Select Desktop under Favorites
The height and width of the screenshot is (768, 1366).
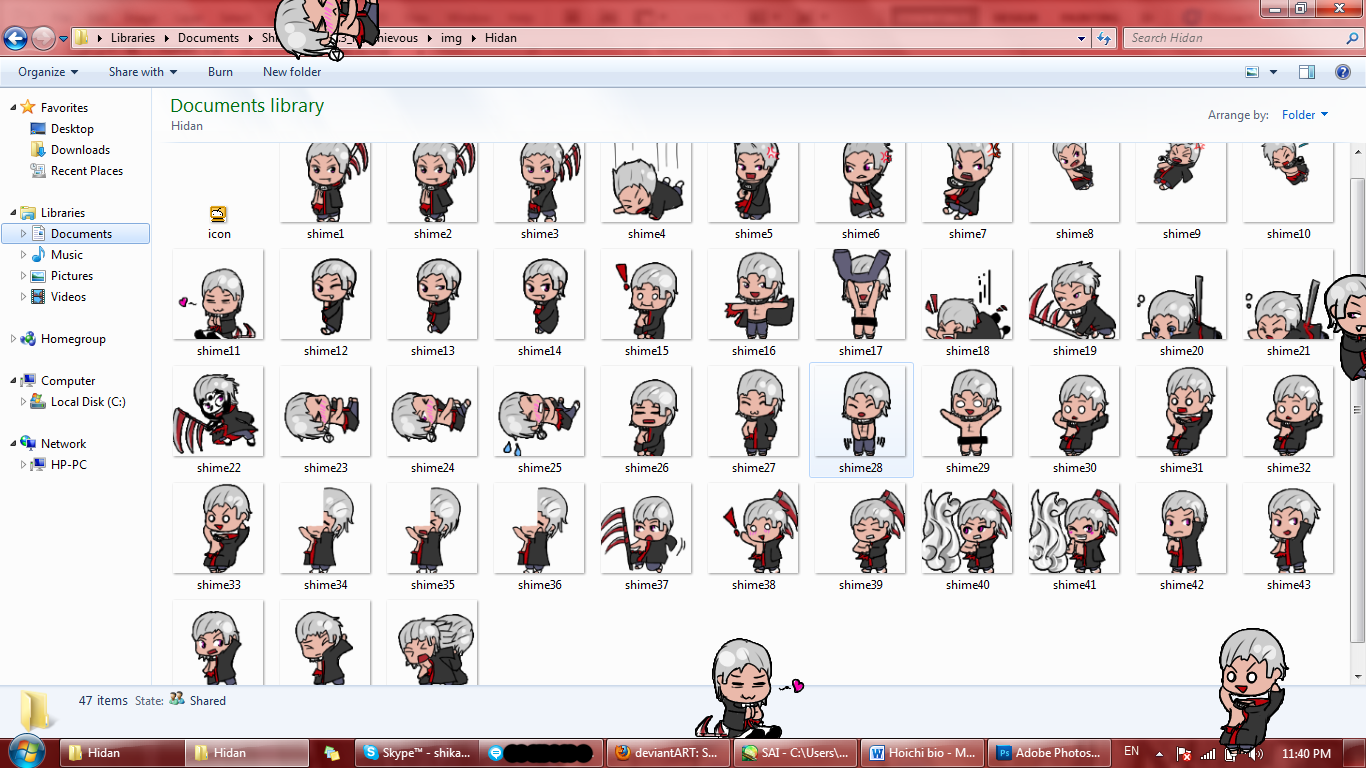[x=72, y=129]
